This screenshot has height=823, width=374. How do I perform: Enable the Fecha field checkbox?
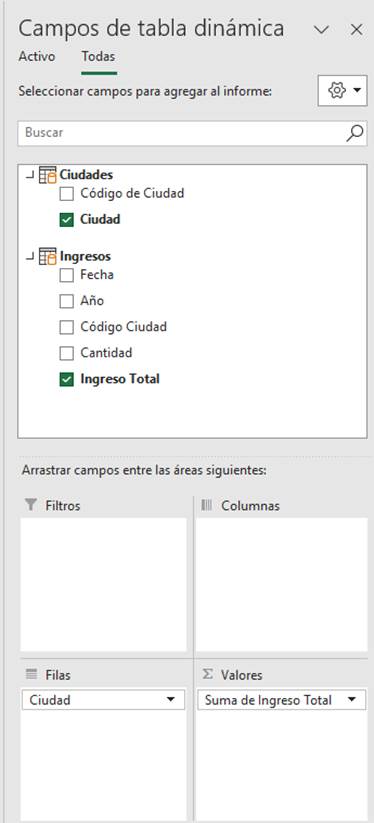pos(67,276)
